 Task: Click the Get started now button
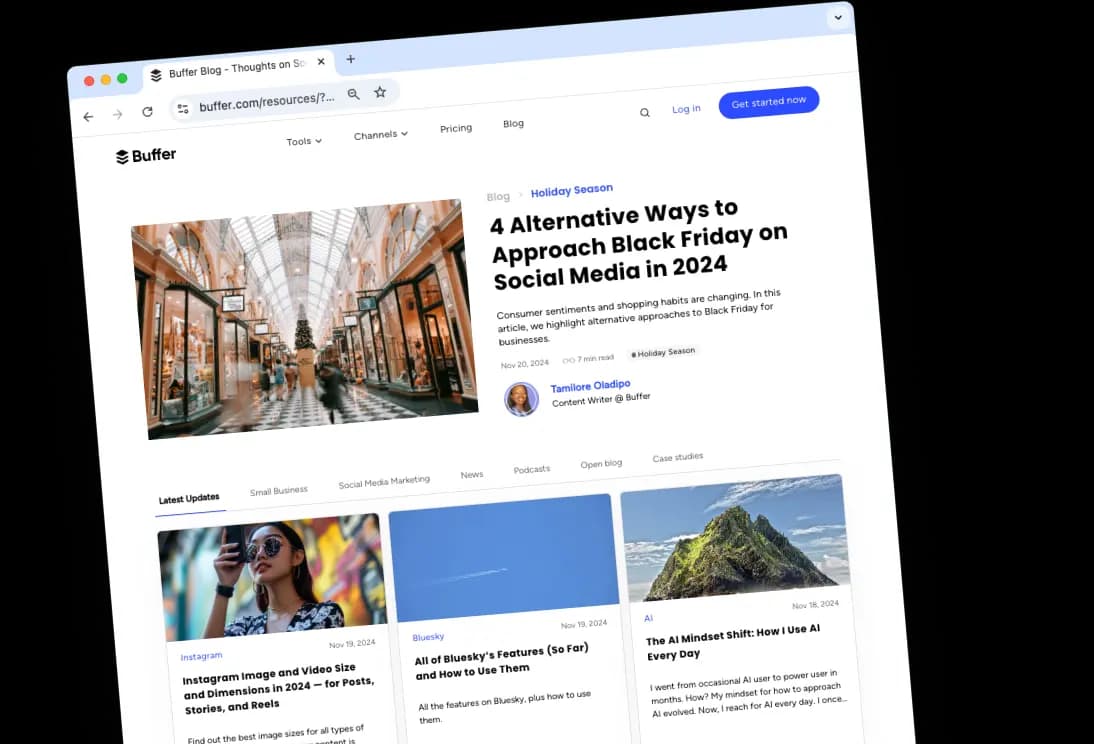[x=768, y=102]
